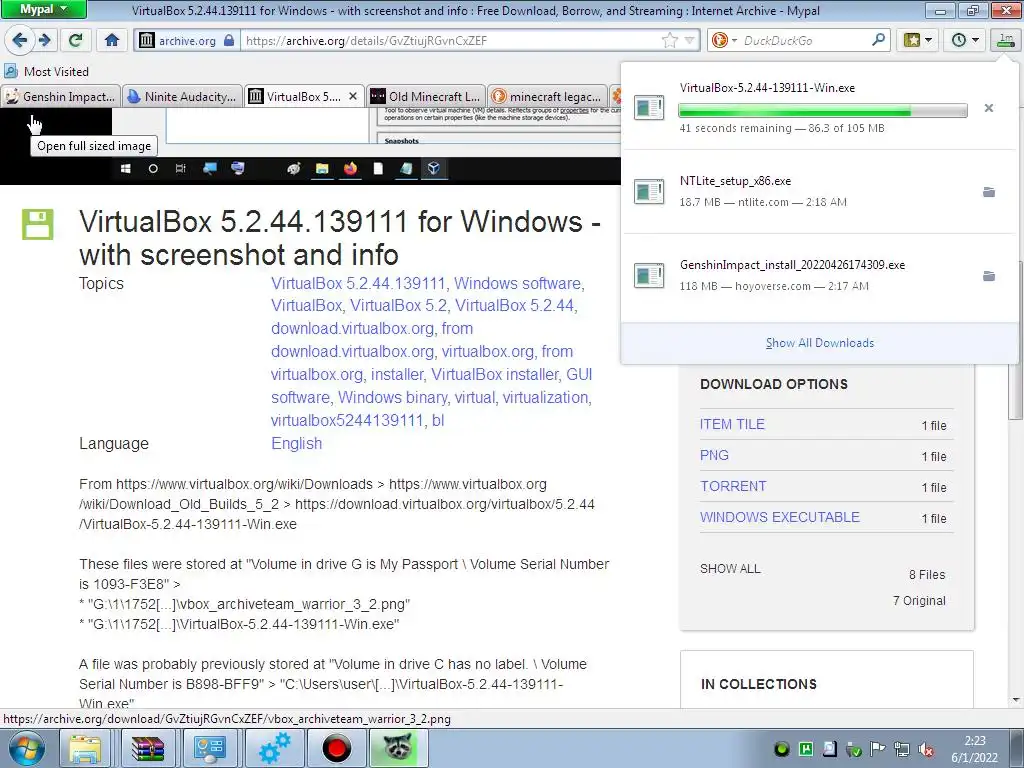Click the 7 Original text
The width and height of the screenshot is (1024, 768).
pos(919,601)
